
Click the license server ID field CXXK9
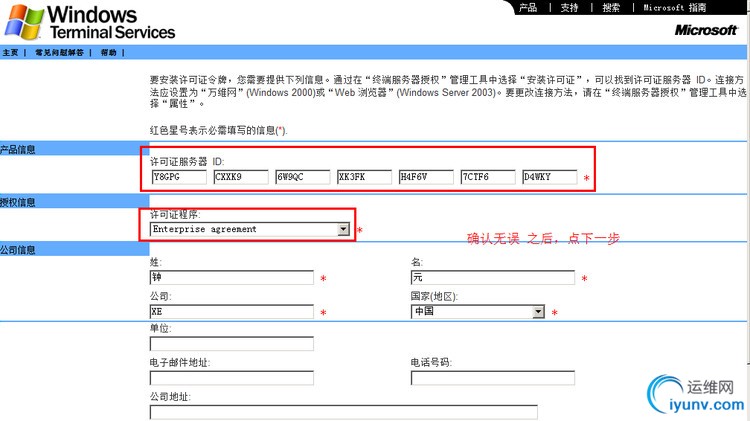pyautogui.click(x=241, y=177)
